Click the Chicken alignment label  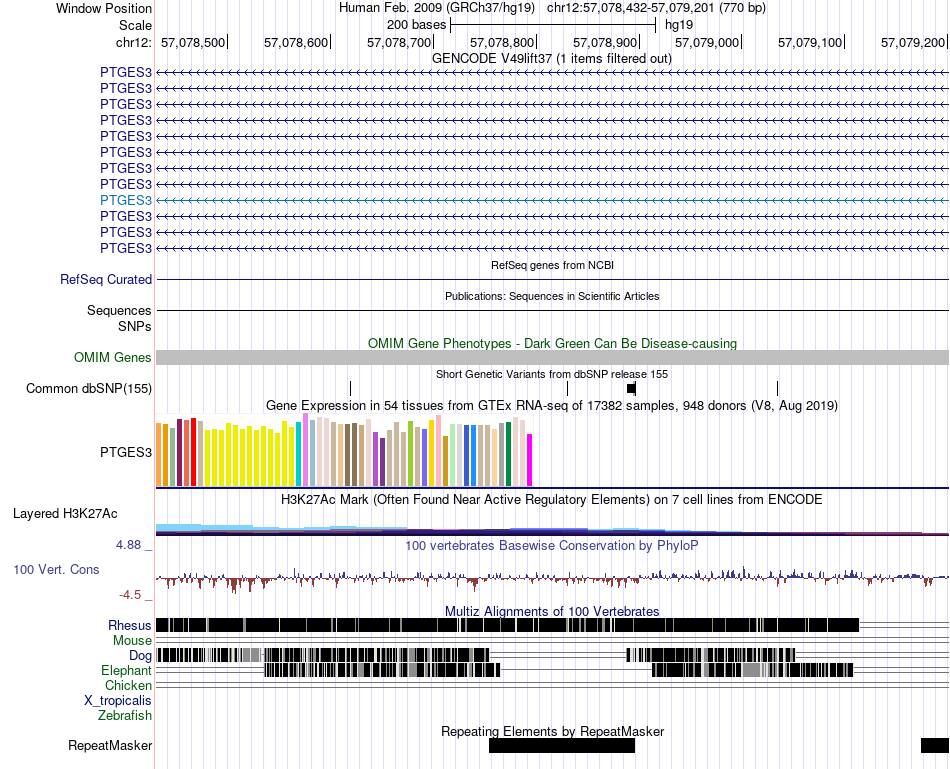pyautogui.click(x=128, y=685)
